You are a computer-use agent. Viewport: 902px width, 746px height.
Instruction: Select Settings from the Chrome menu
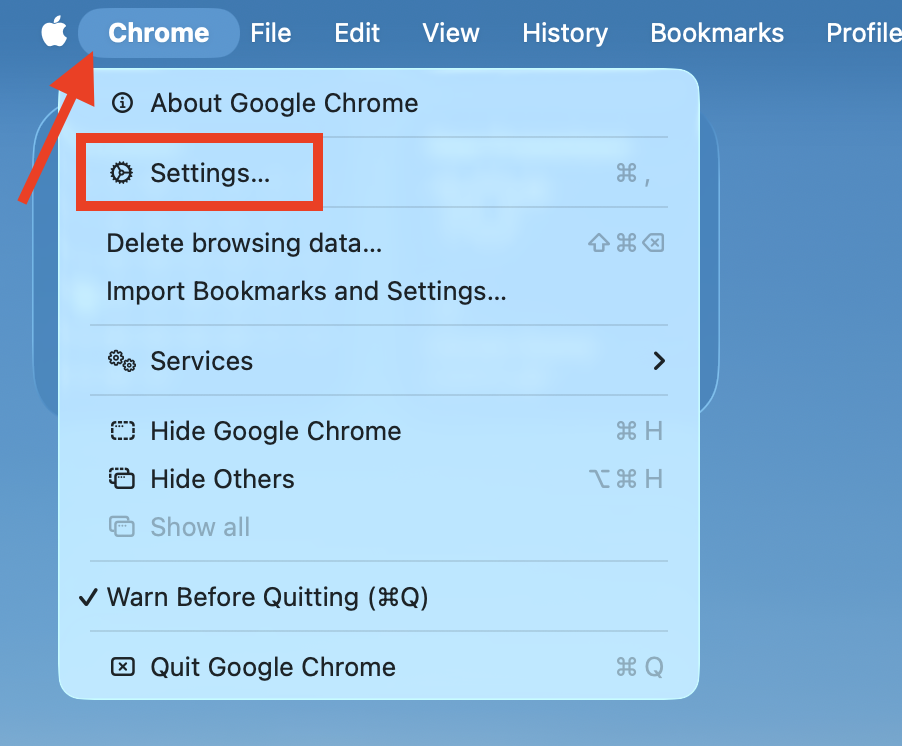(210, 172)
